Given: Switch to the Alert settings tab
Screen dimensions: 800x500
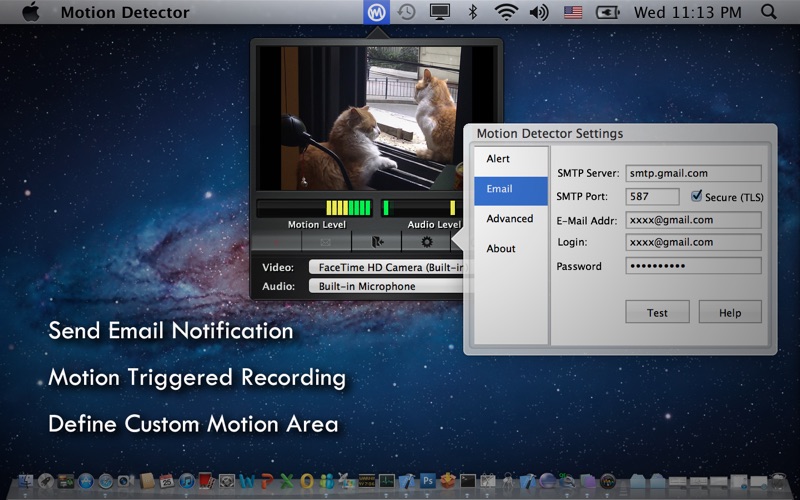Looking at the screenshot, I should [511, 159].
